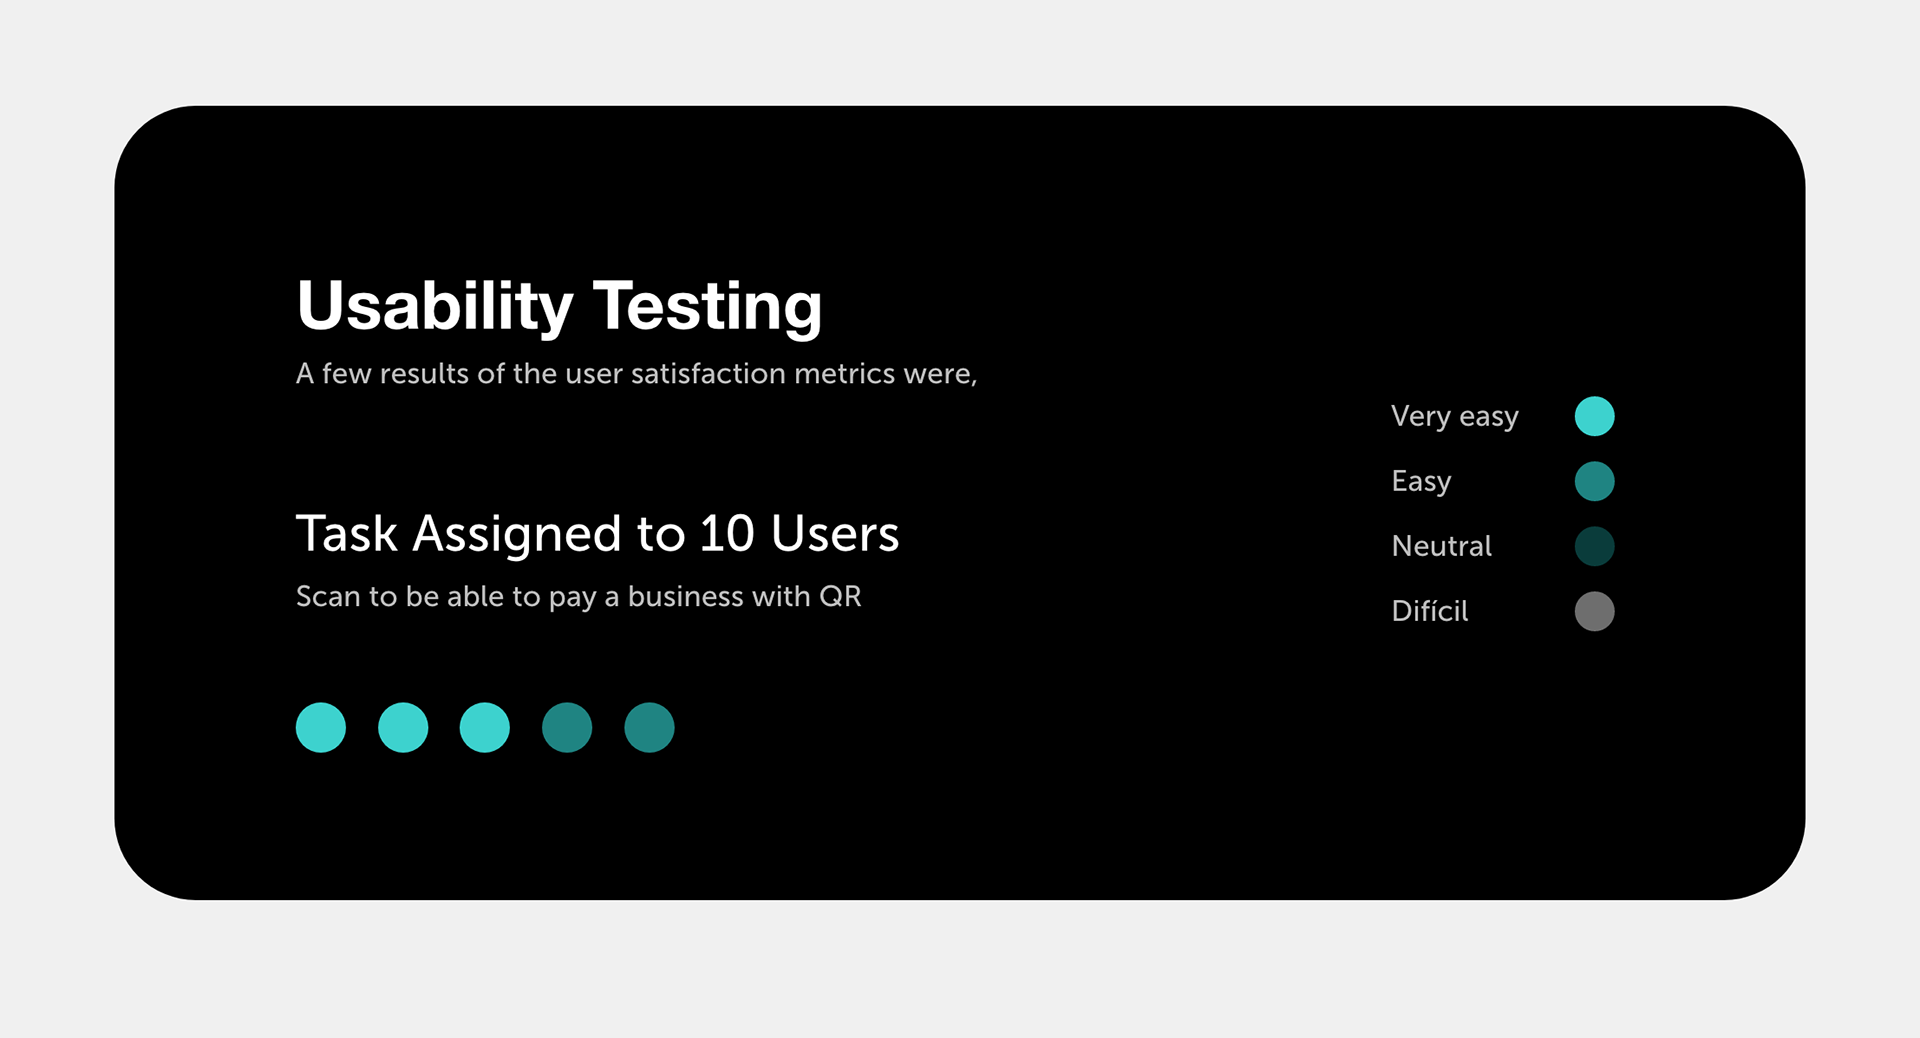The width and height of the screenshot is (1920, 1038).
Task: Click the word Usability in the title
Action: pos(435,306)
